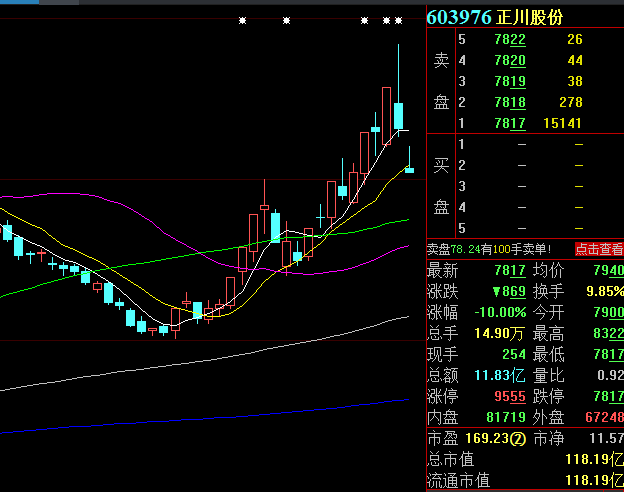Viewport: 624px width, 492px height.
Task: Click sell level 2 volume 278
Action: coord(571,102)
